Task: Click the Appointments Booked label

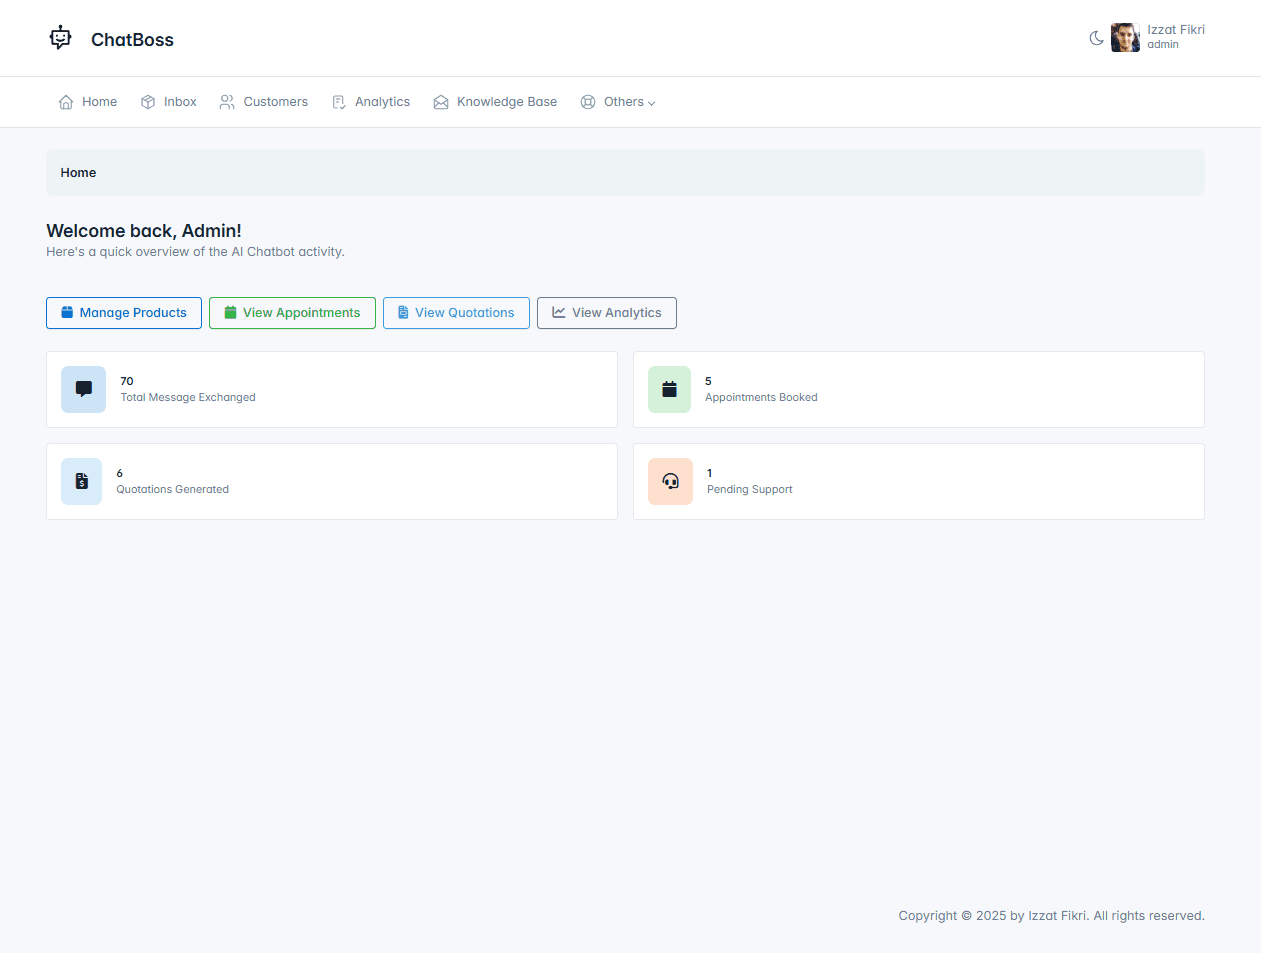Action: 761,397
